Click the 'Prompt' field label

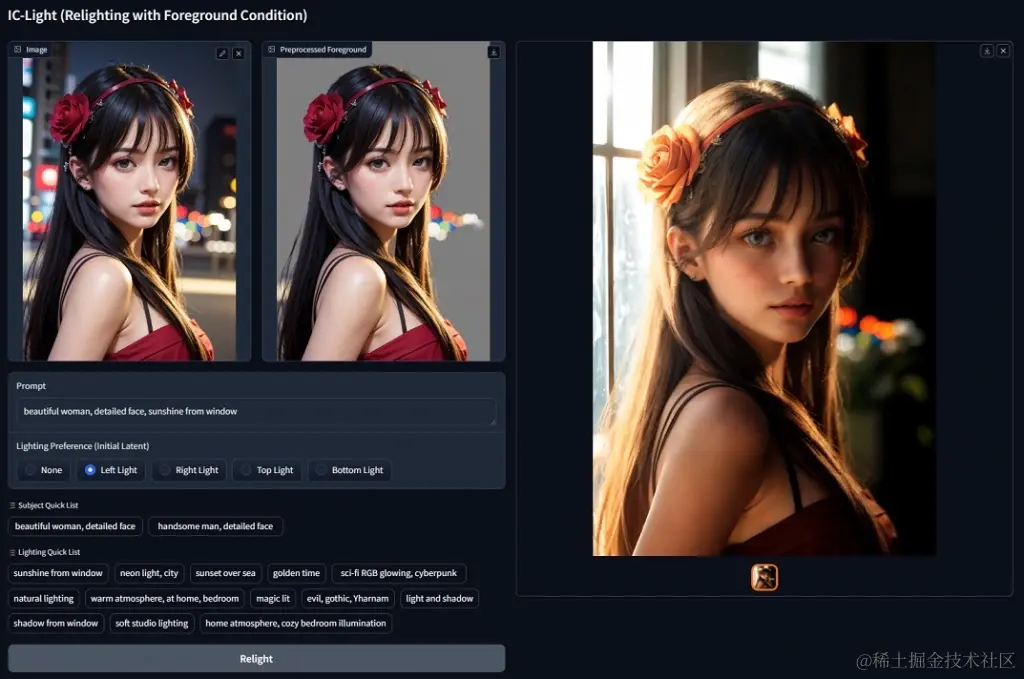(x=31, y=386)
